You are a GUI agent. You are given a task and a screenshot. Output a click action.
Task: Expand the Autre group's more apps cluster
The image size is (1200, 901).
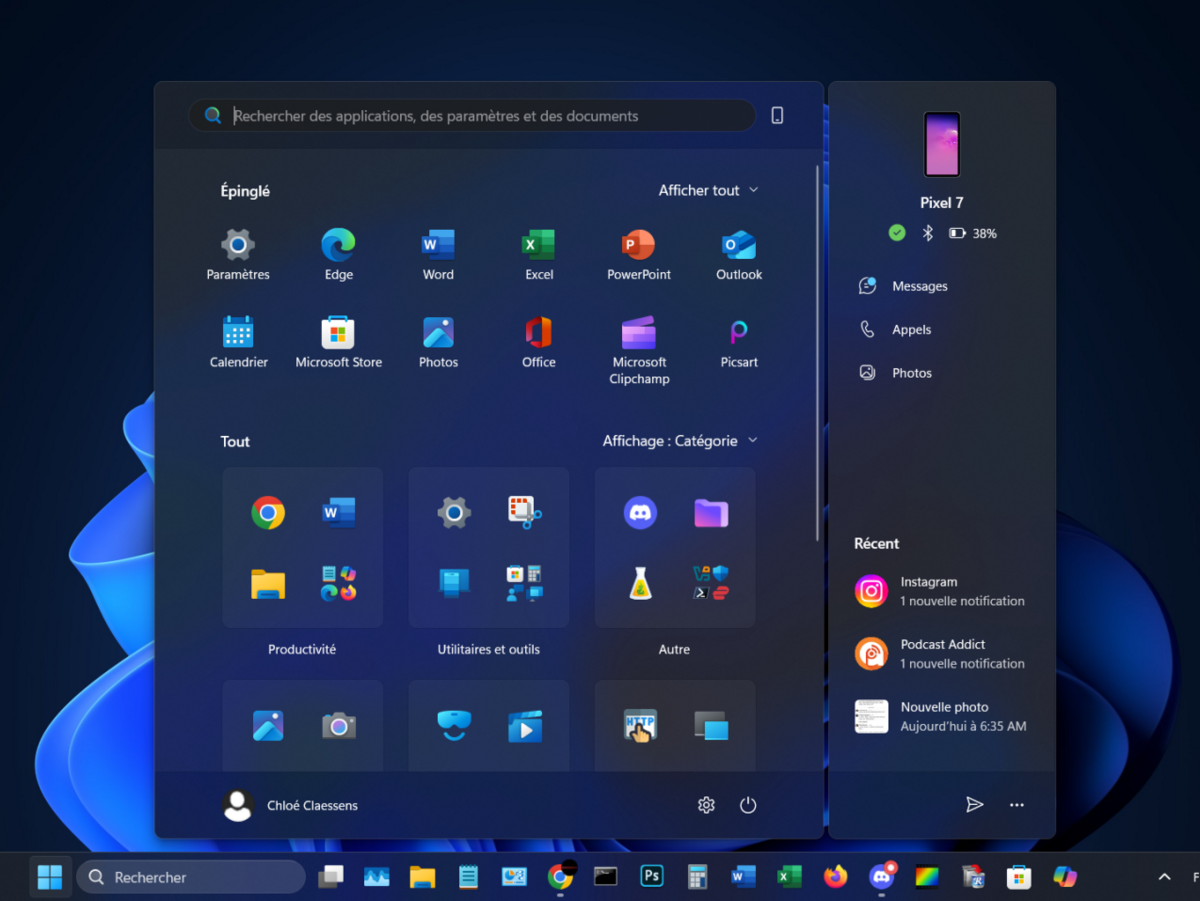(x=711, y=584)
